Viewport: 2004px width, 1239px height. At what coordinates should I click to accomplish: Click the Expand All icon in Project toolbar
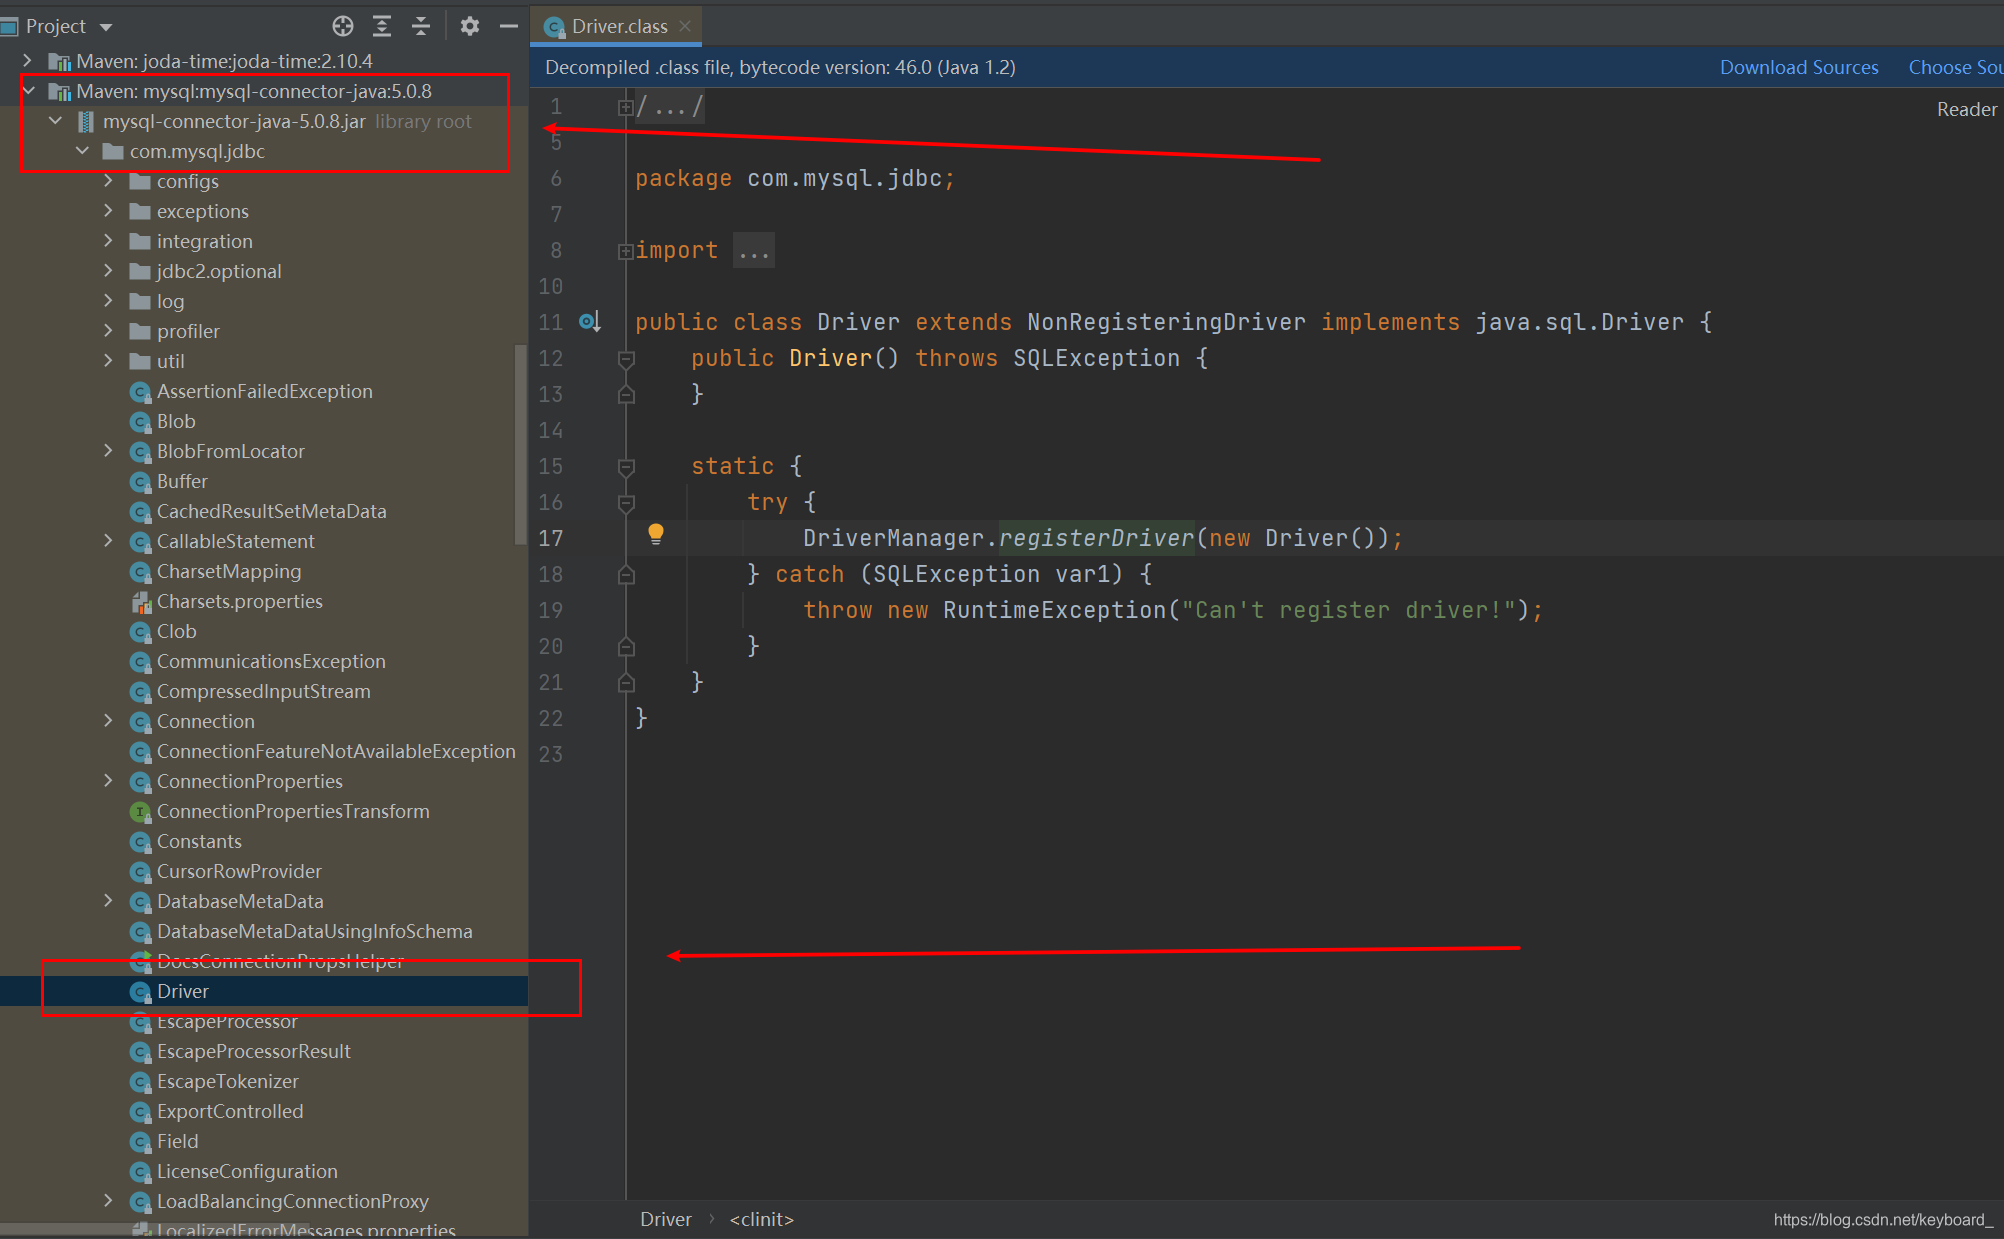pos(382,26)
